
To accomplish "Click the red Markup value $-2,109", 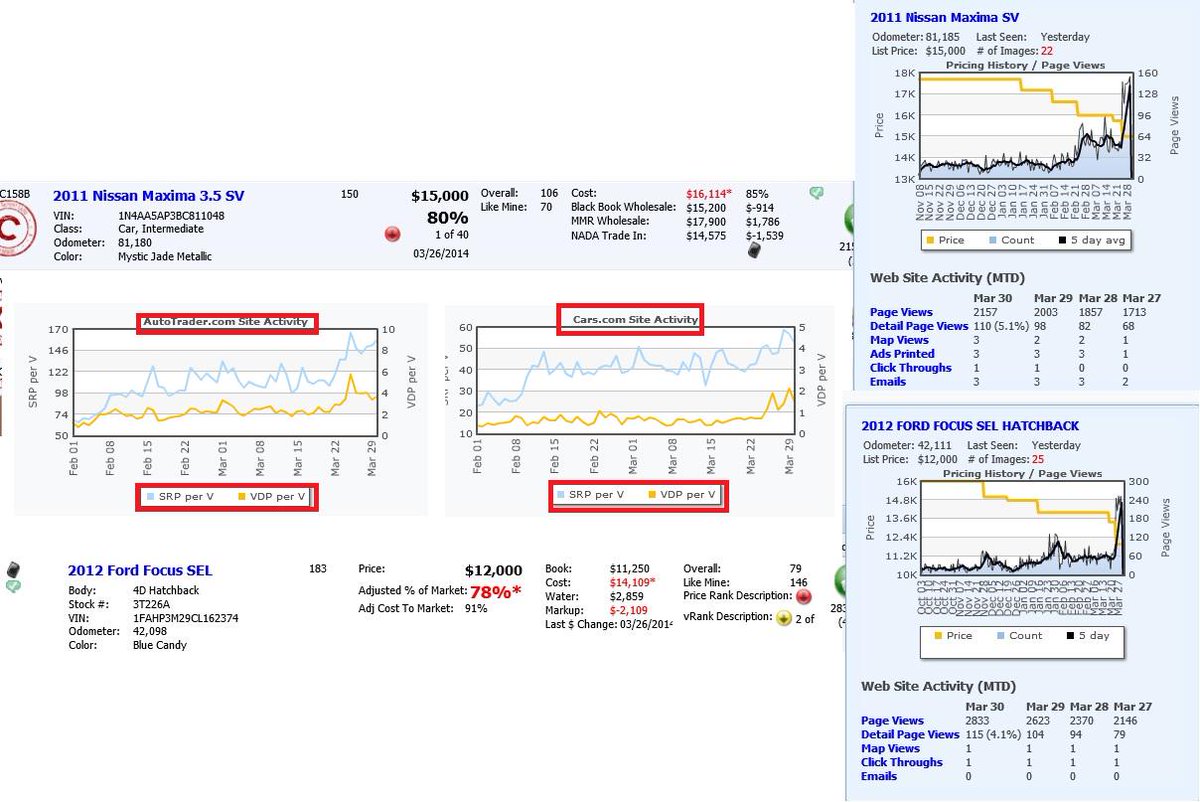I will [x=629, y=609].
